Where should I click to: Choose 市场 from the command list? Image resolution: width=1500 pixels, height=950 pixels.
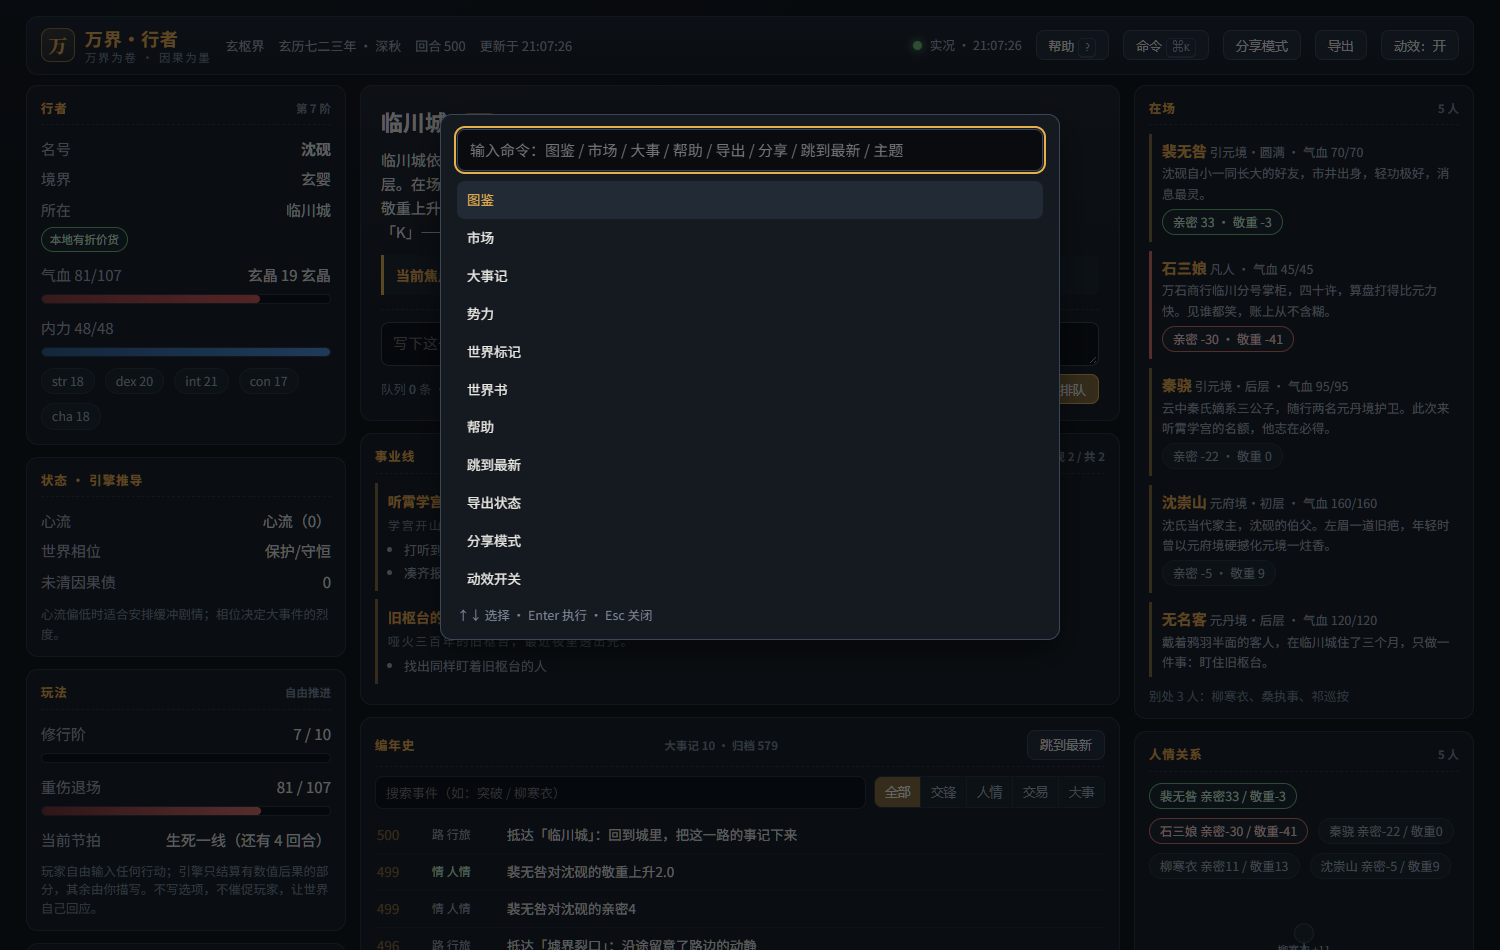coord(750,238)
